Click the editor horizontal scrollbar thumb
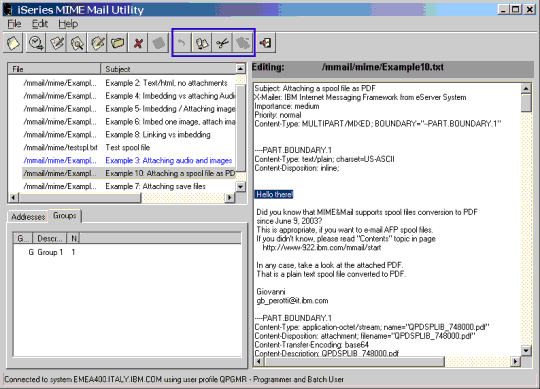540x389 pixels. coord(354,361)
